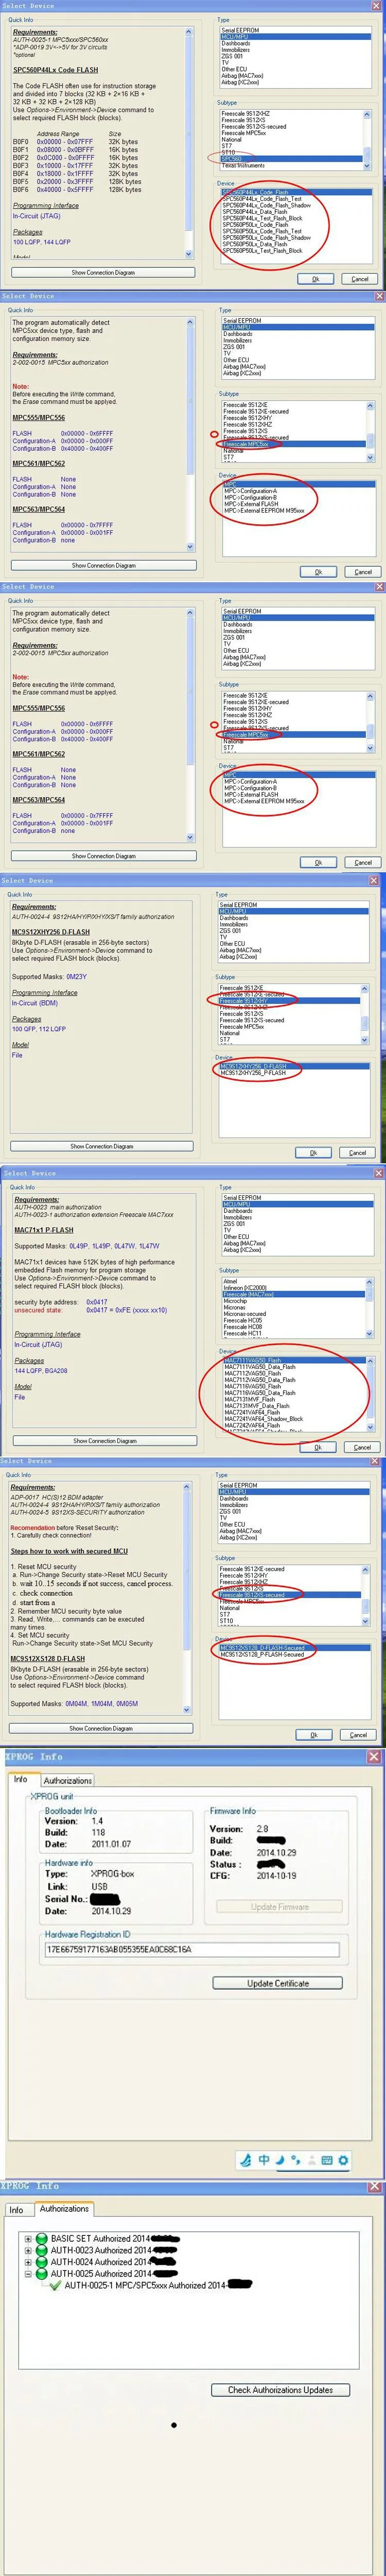Click the green icon beside AUTH-0023
Viewport: 386px width, 2576px height.
tap(42, 2250)
